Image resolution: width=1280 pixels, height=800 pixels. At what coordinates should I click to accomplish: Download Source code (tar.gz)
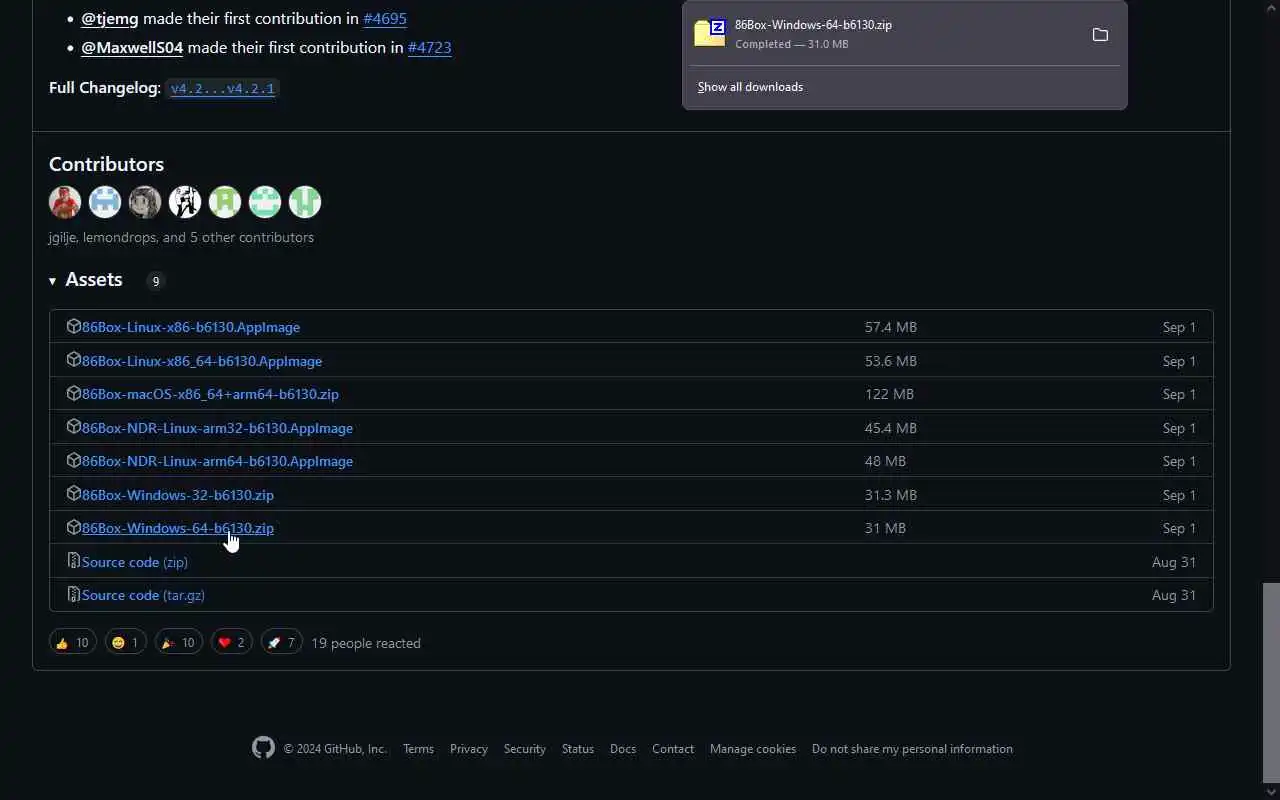click(x=143, y=595)
